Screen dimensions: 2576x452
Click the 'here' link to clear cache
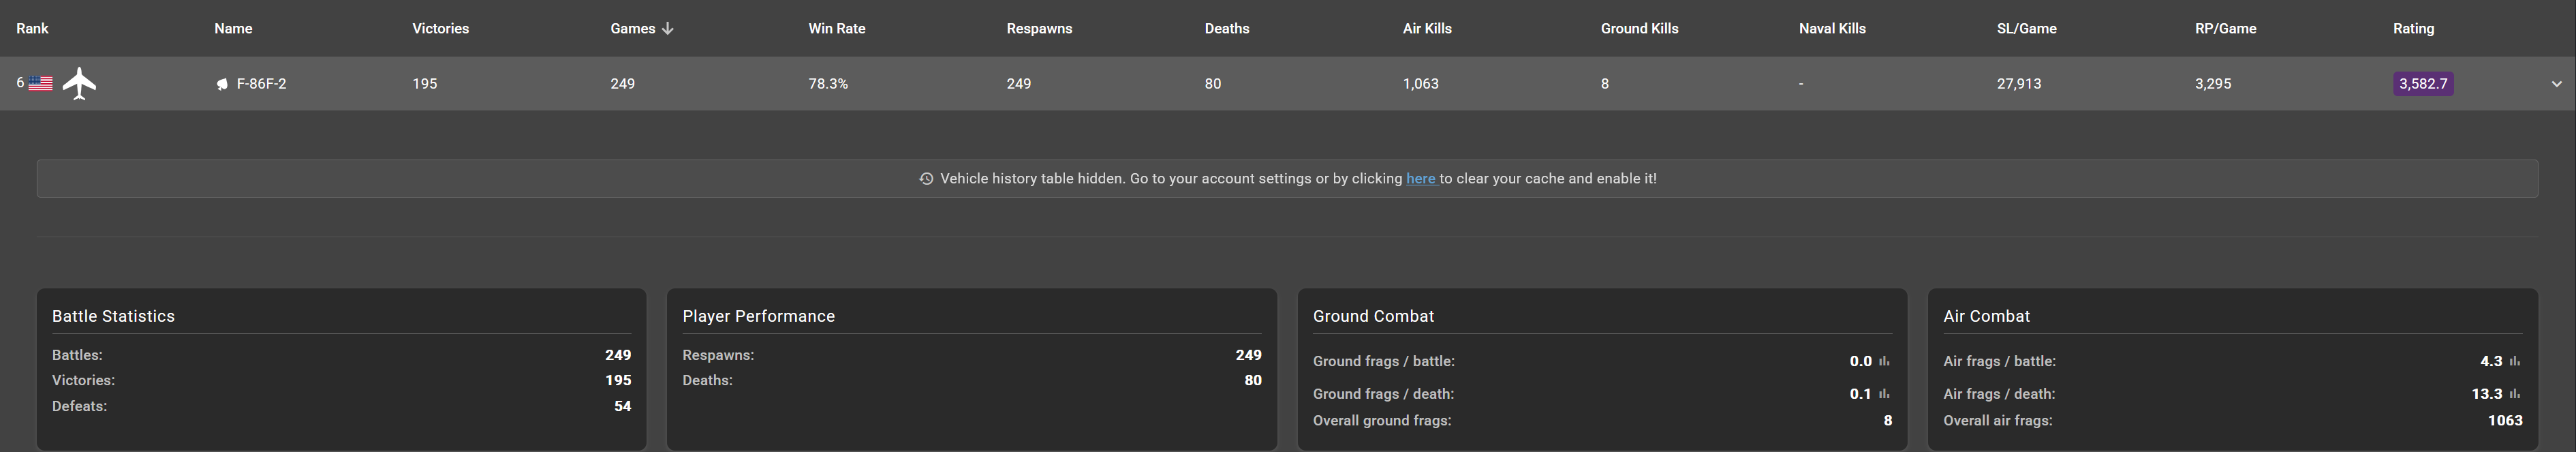pyautogui.click(x=1420, y=179)
